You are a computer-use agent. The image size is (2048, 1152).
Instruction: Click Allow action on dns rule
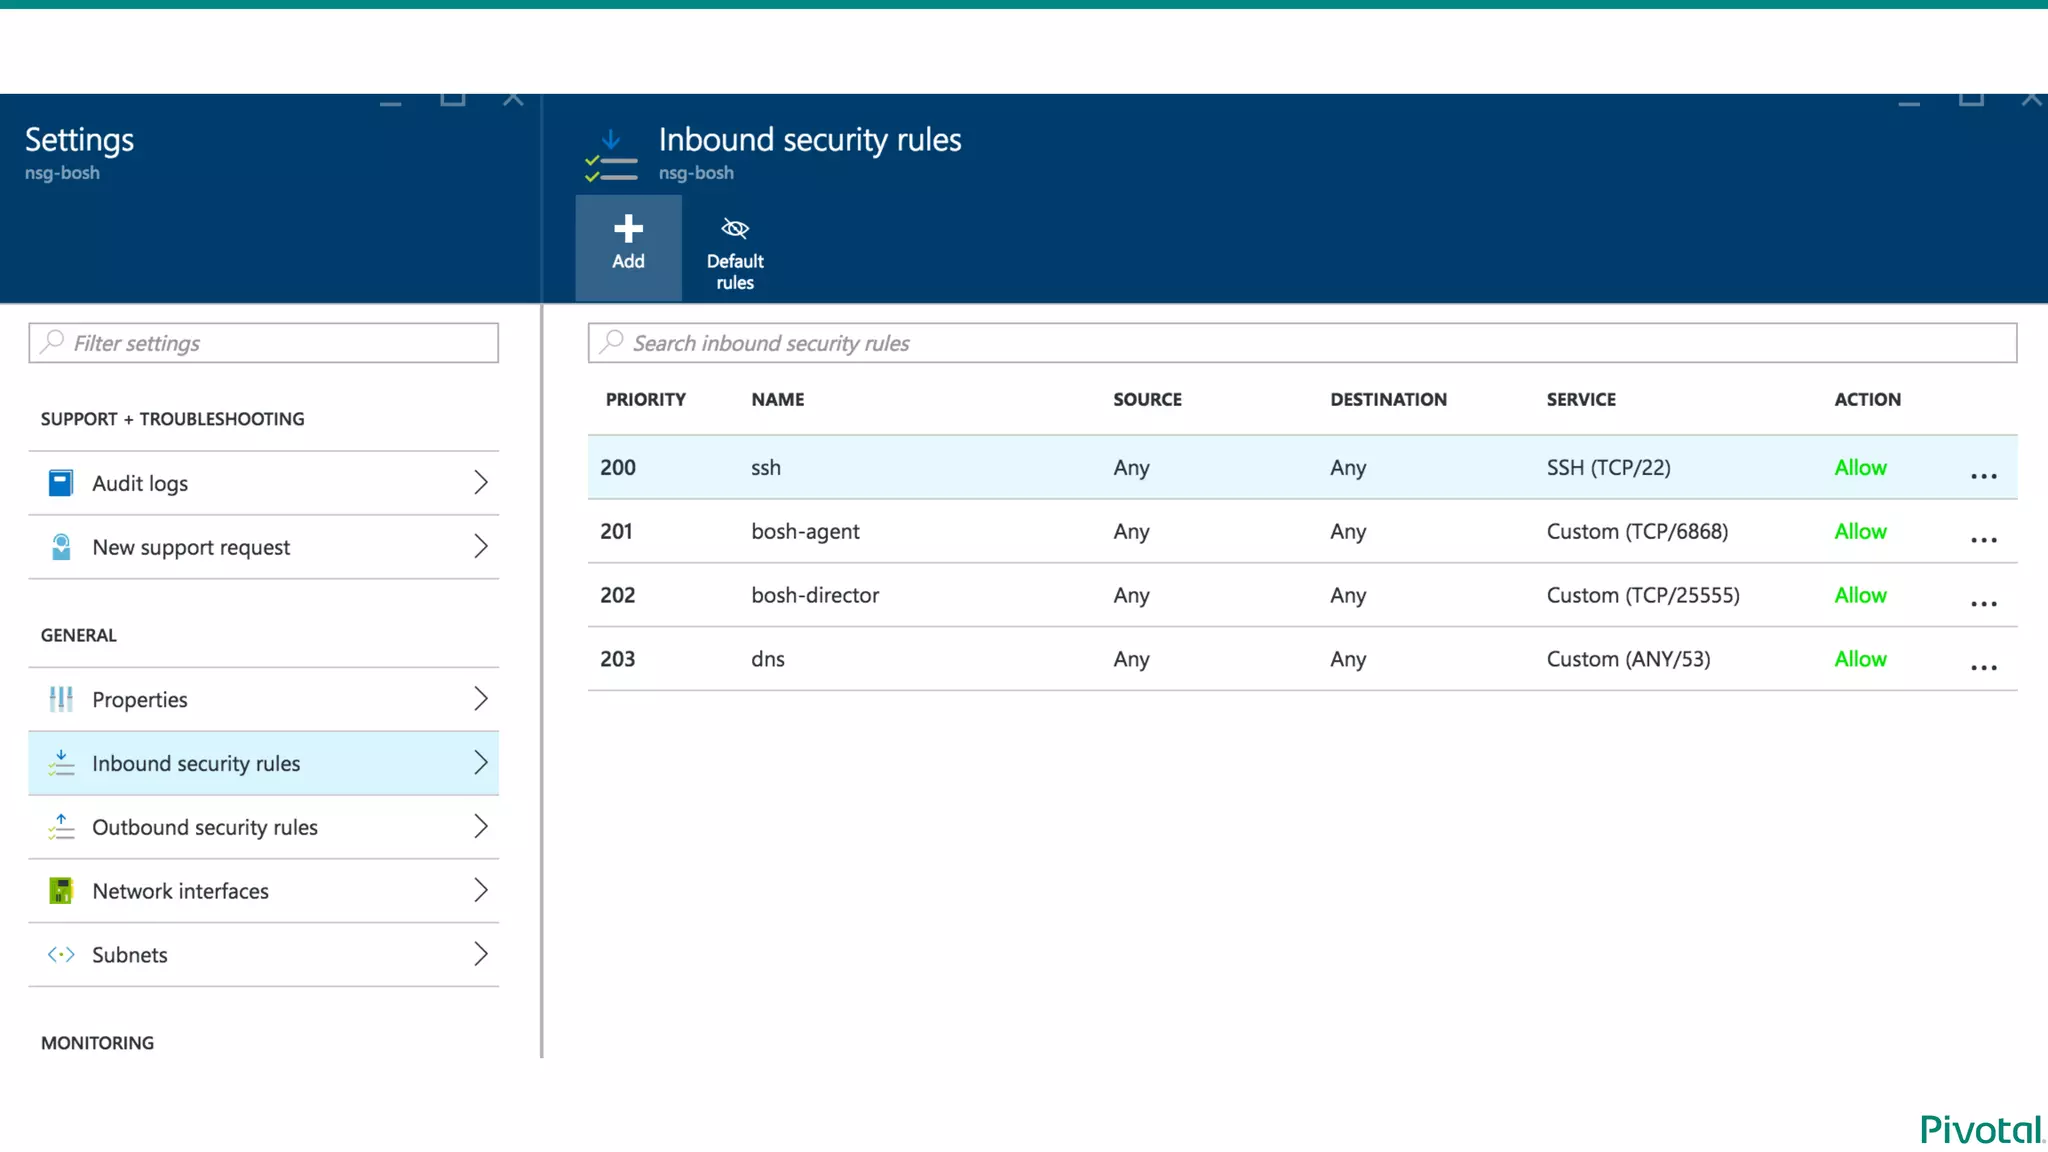coord(1860,659)
